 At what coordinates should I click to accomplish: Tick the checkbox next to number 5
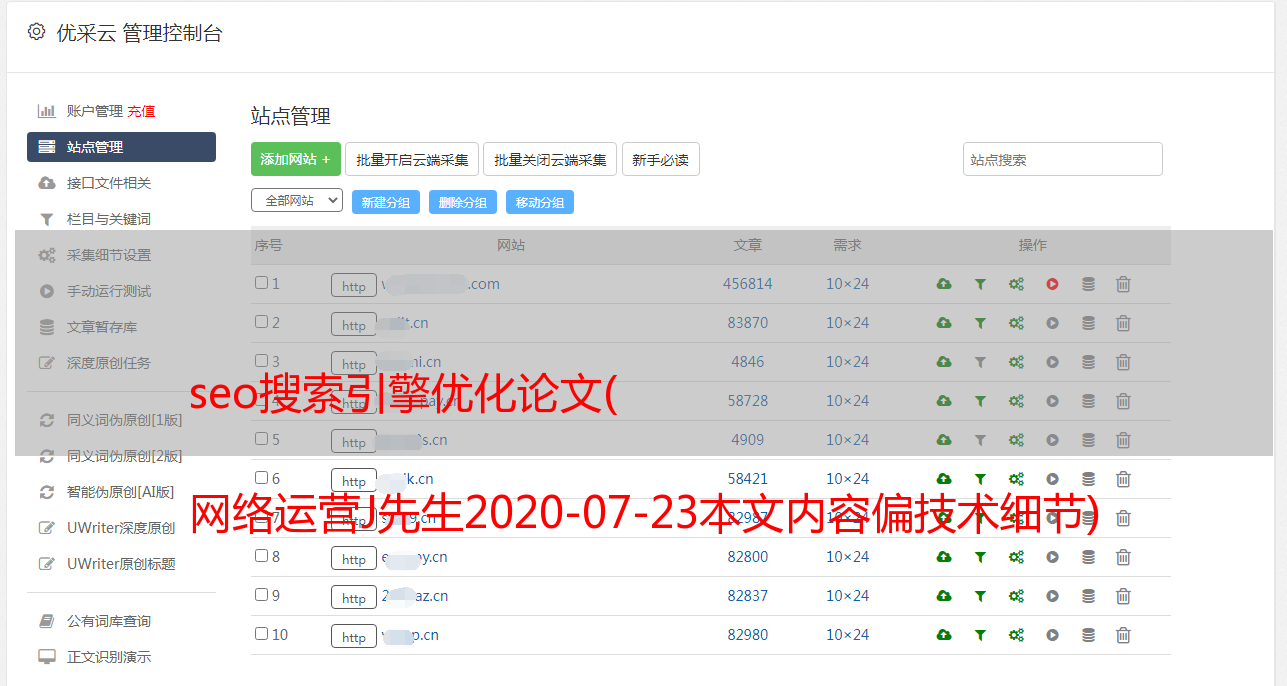tap(261, 439)
